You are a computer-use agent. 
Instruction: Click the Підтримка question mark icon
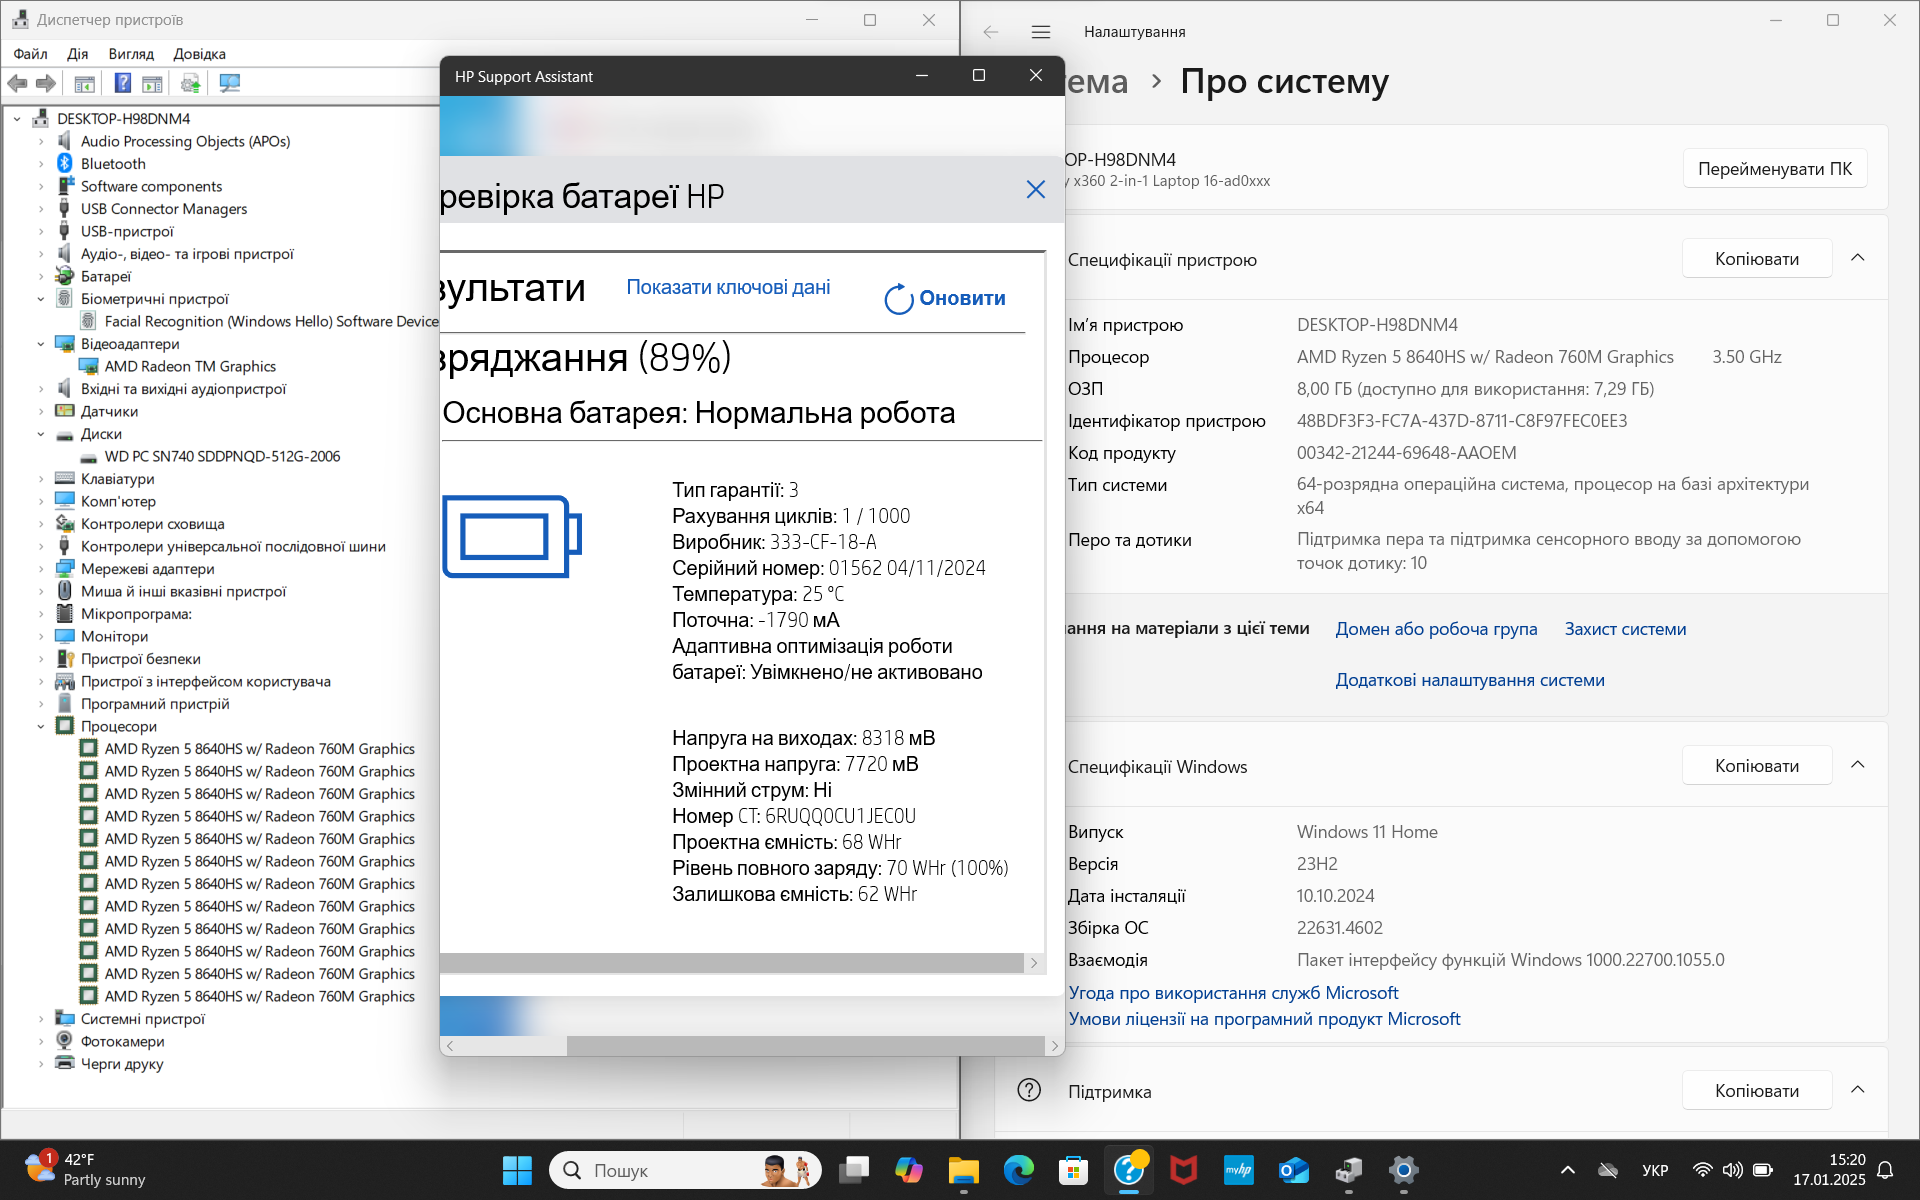(x=1029, y=1090)
